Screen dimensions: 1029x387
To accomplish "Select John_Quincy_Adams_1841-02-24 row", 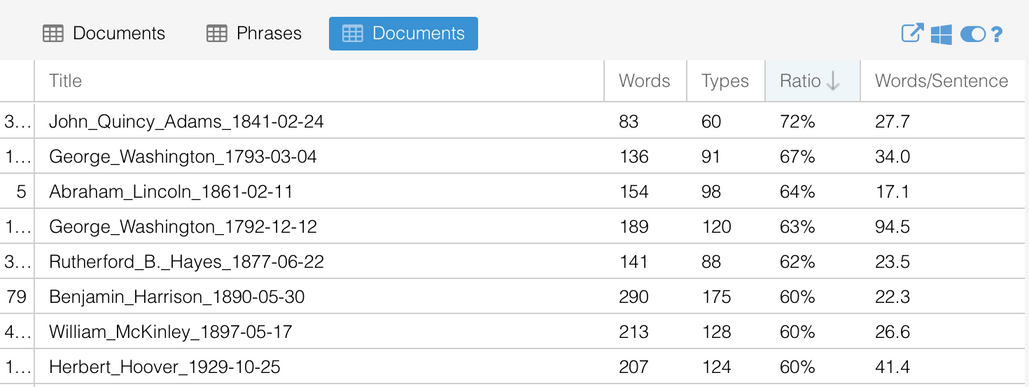I will 512,121.
